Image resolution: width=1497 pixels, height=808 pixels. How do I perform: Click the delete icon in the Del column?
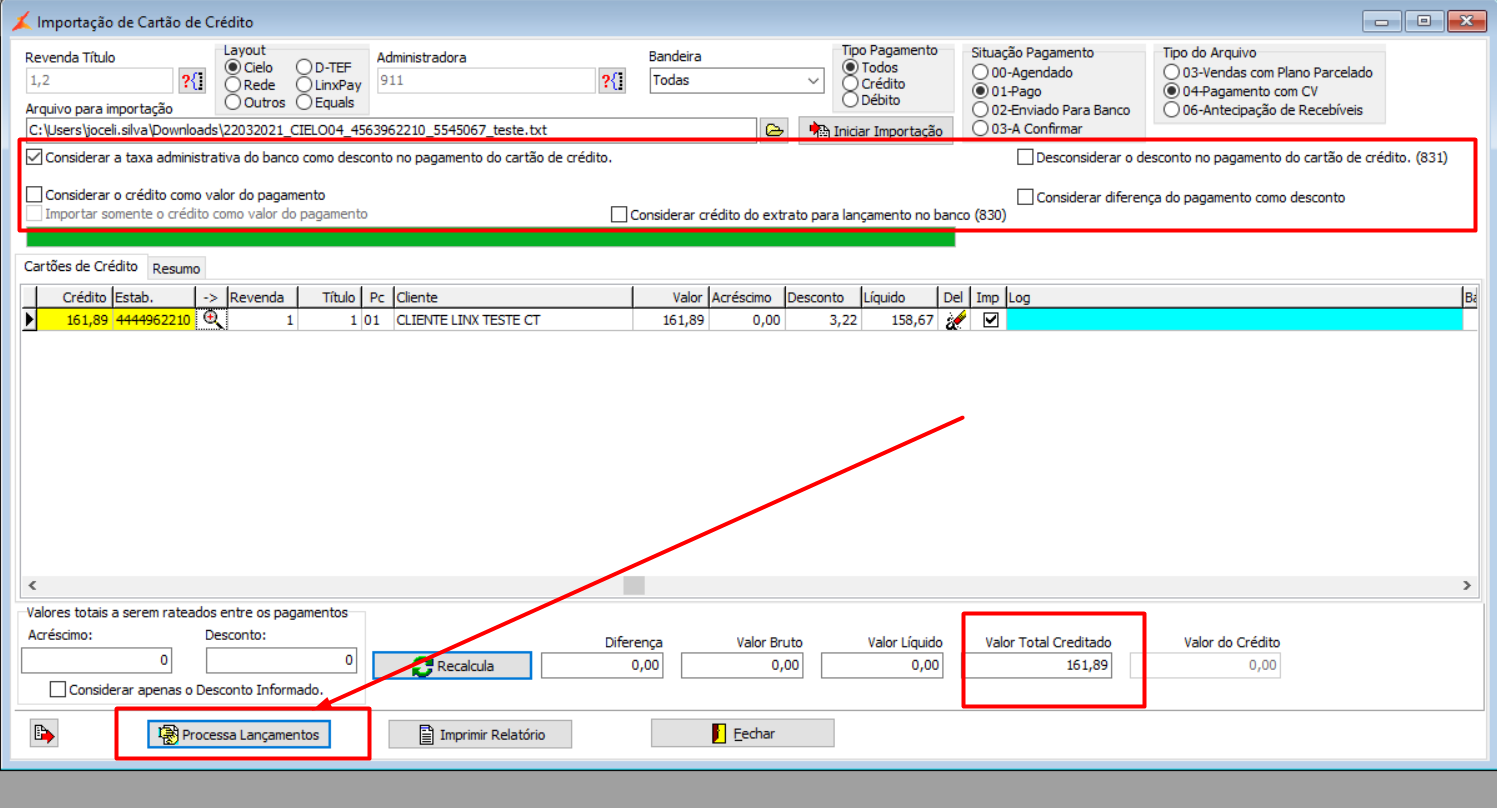[955, 320]
